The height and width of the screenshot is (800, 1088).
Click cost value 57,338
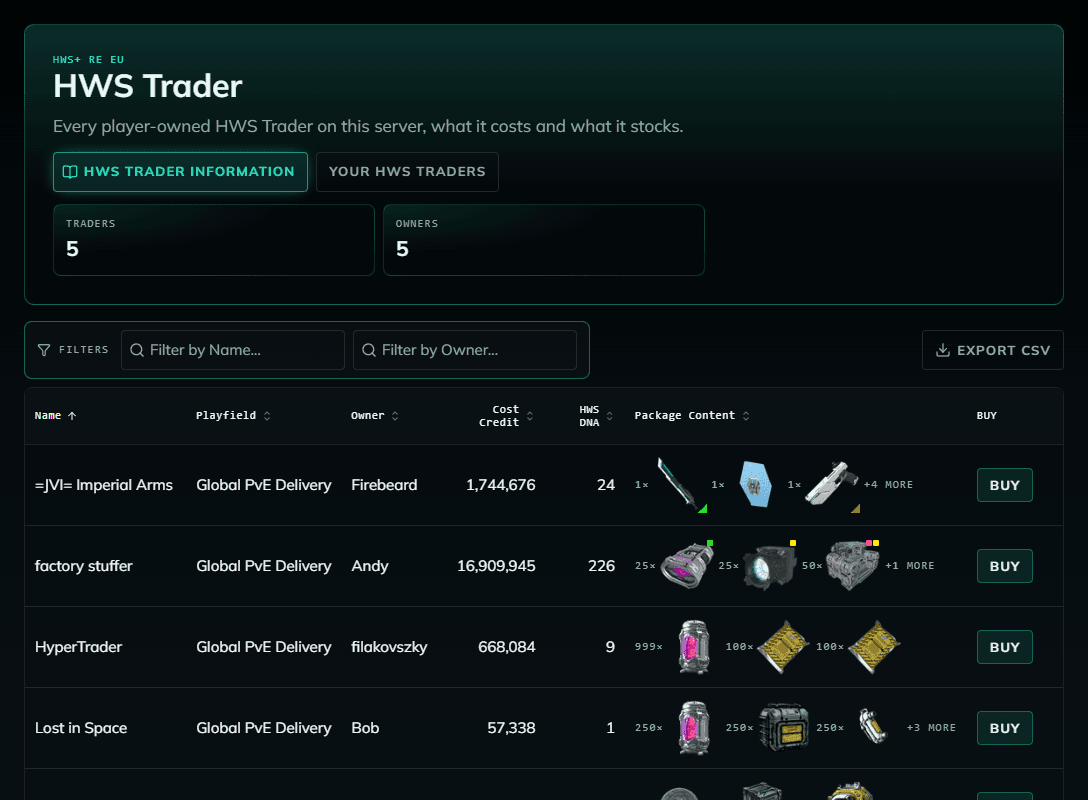pyautogui.click(x=511, y=728)
